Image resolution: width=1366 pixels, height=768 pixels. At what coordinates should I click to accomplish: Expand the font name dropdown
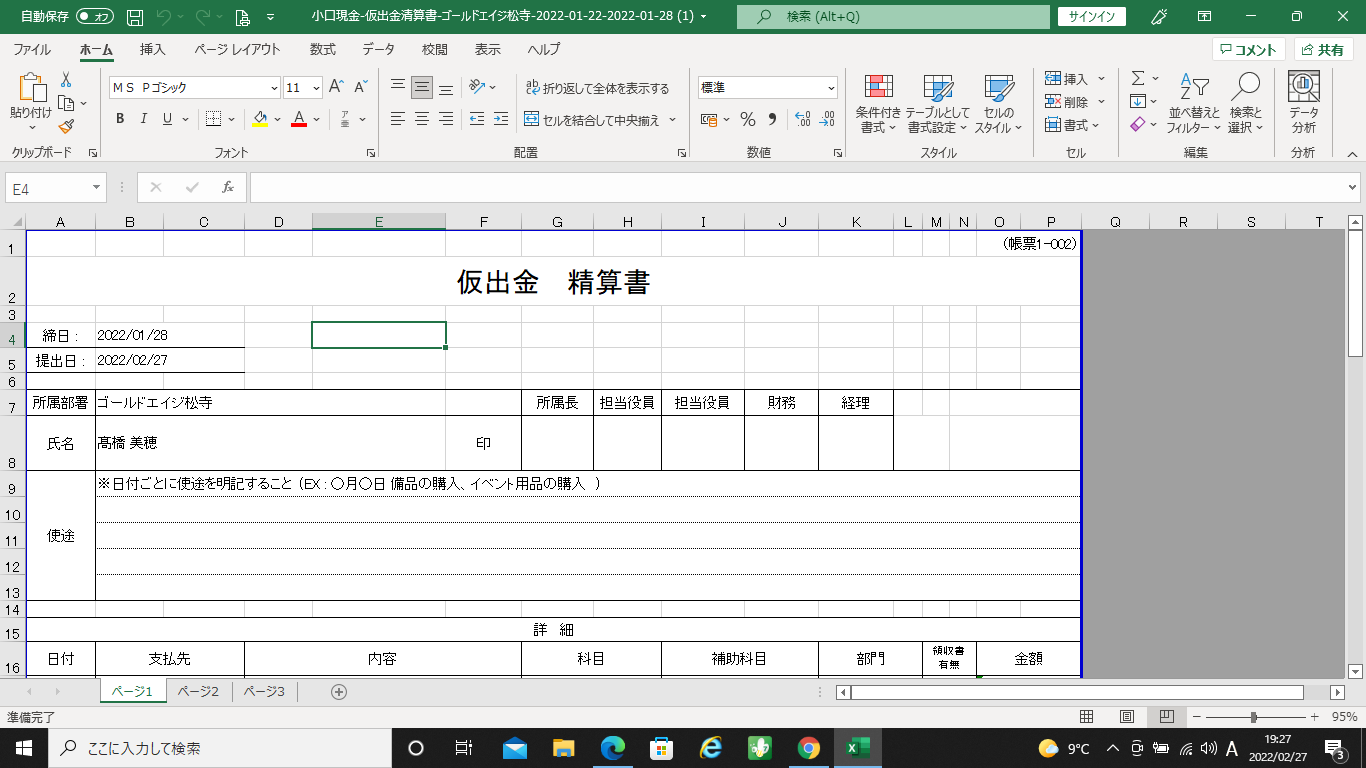pyautogui.click(x=273, y=88)
